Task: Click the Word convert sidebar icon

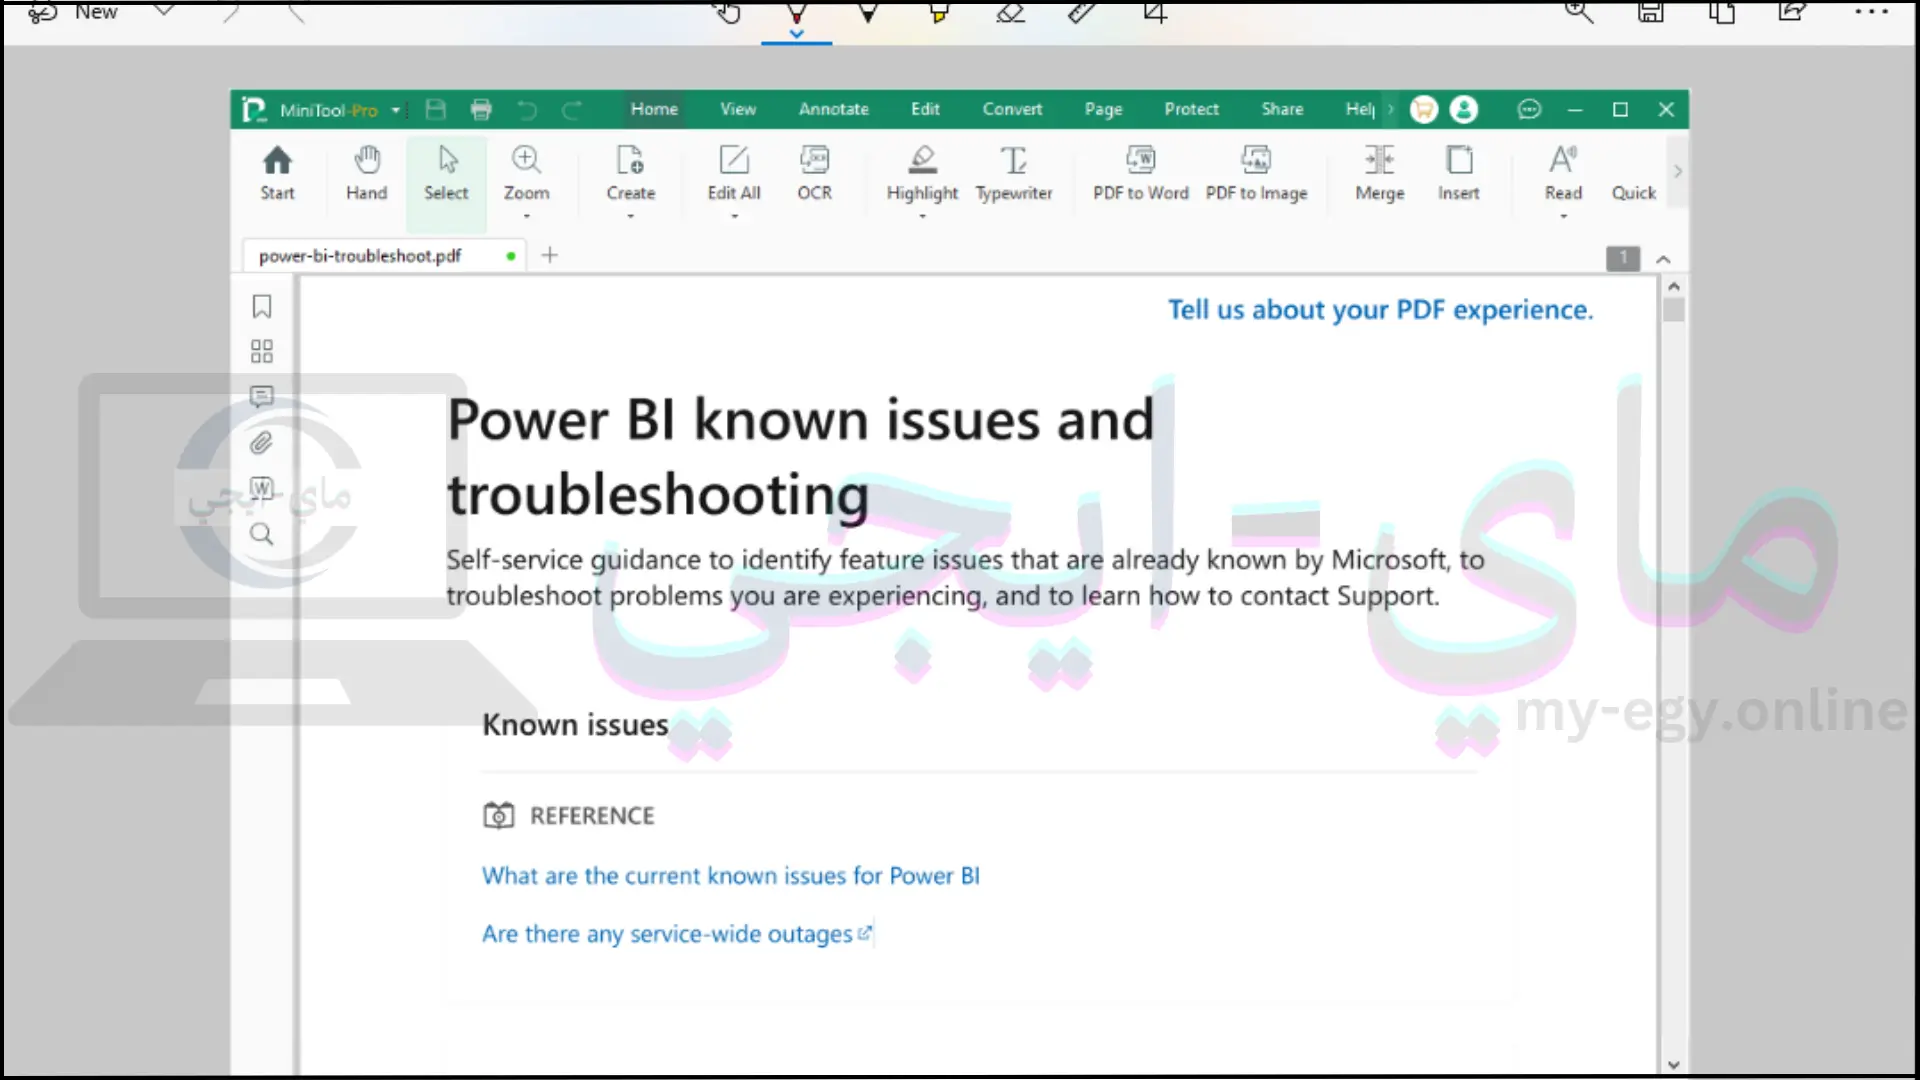Action: point(262,488)
